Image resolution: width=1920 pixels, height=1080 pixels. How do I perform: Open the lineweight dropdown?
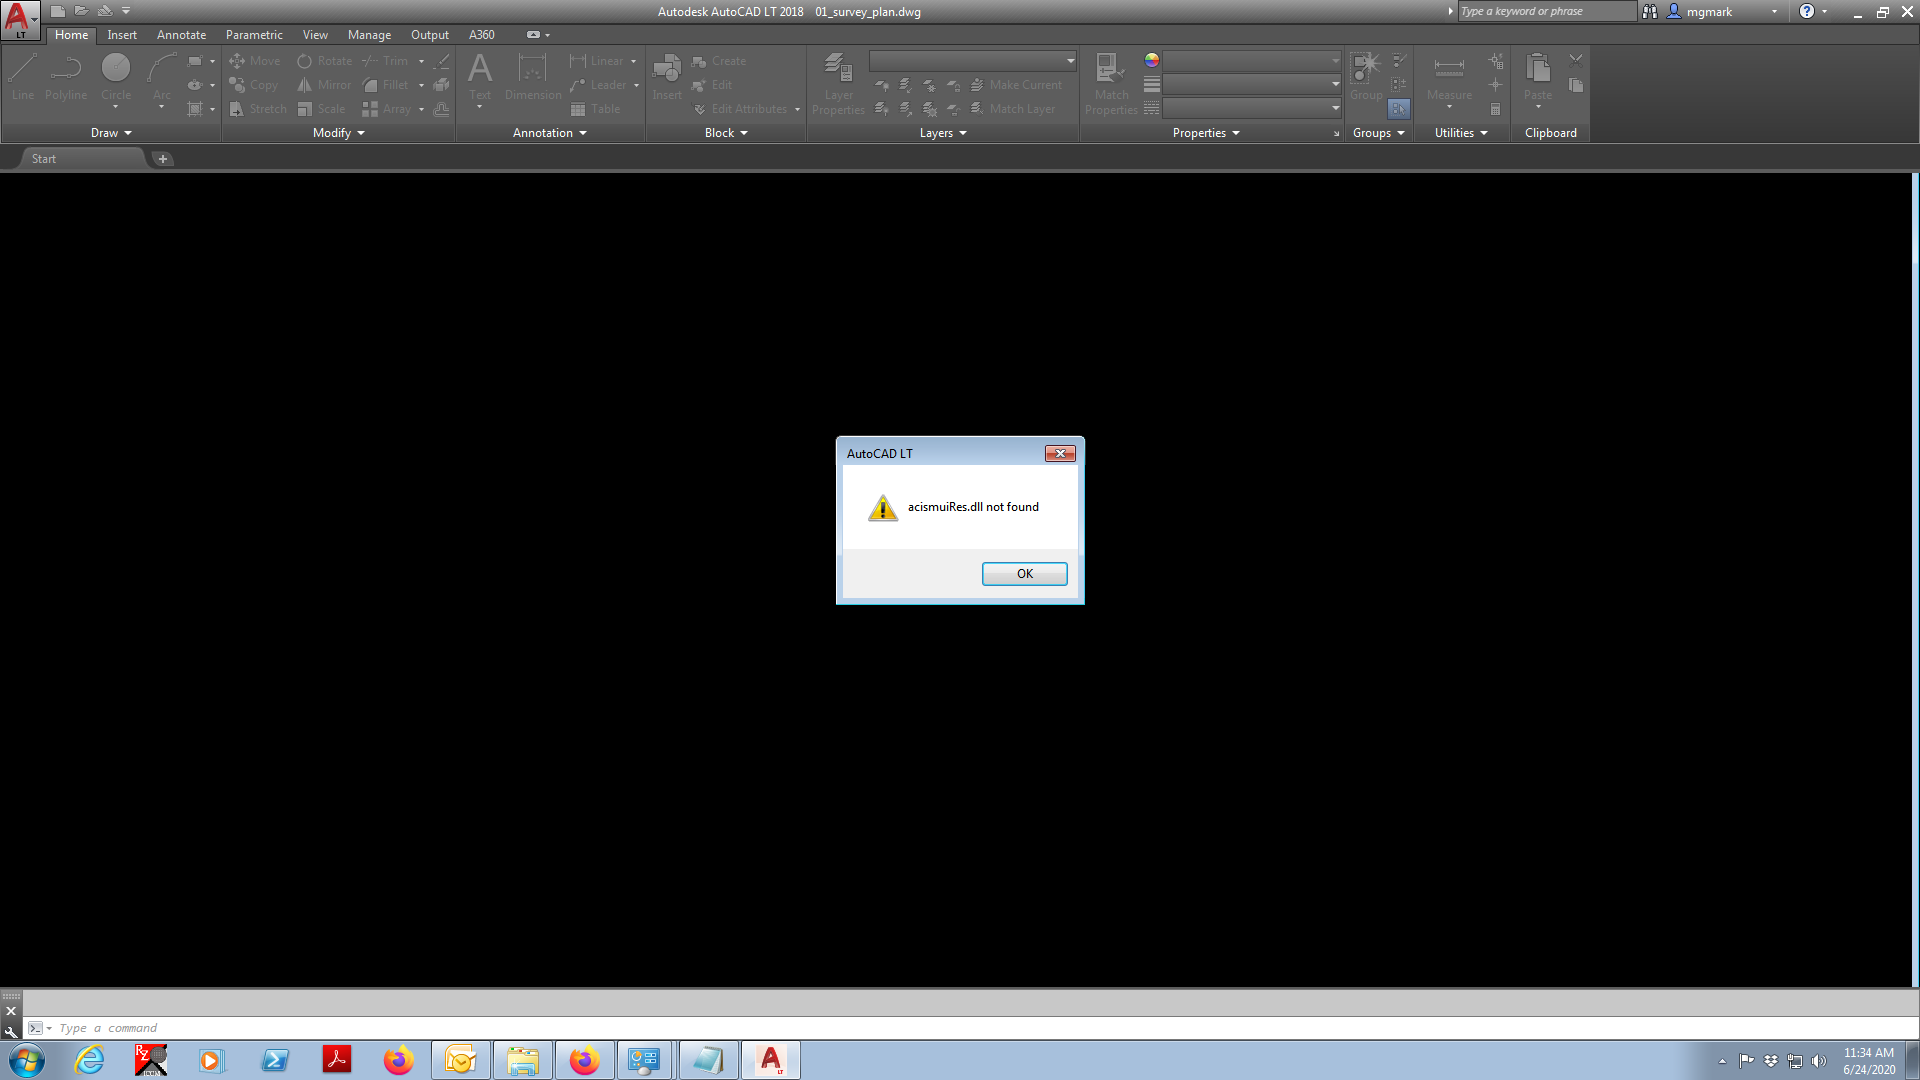(1253, 84)
